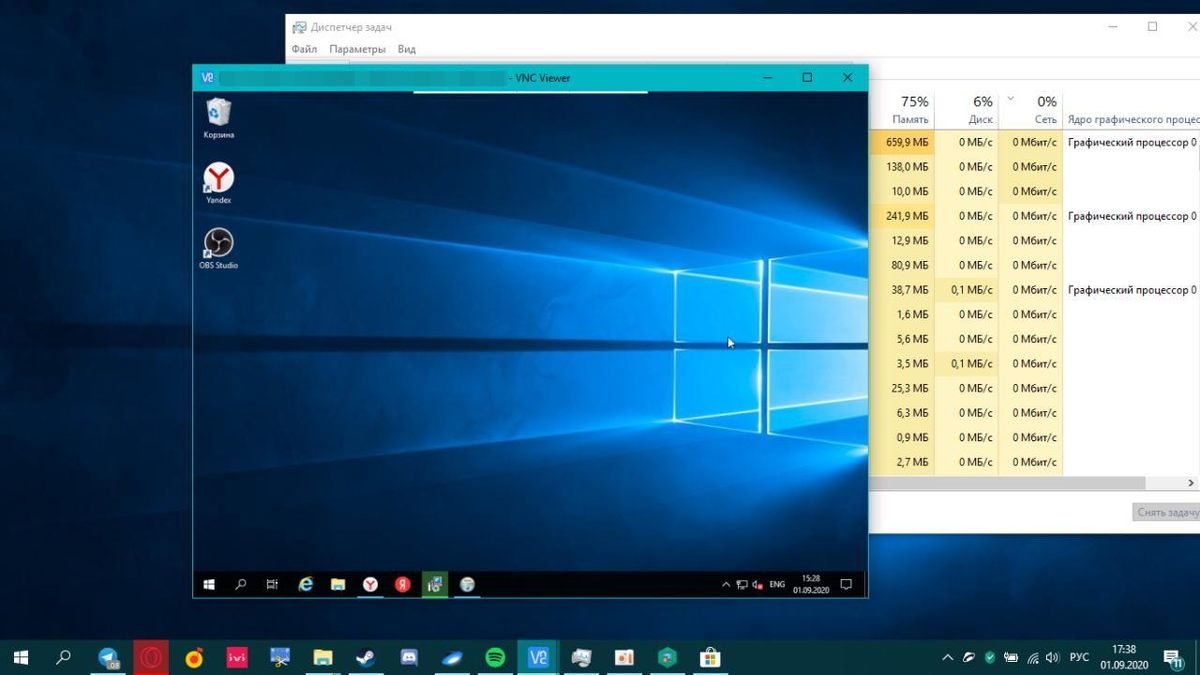1200x675 pixels.
Task: Click the «Ядро графического процессора» column header
Action: click(1133, 120)
